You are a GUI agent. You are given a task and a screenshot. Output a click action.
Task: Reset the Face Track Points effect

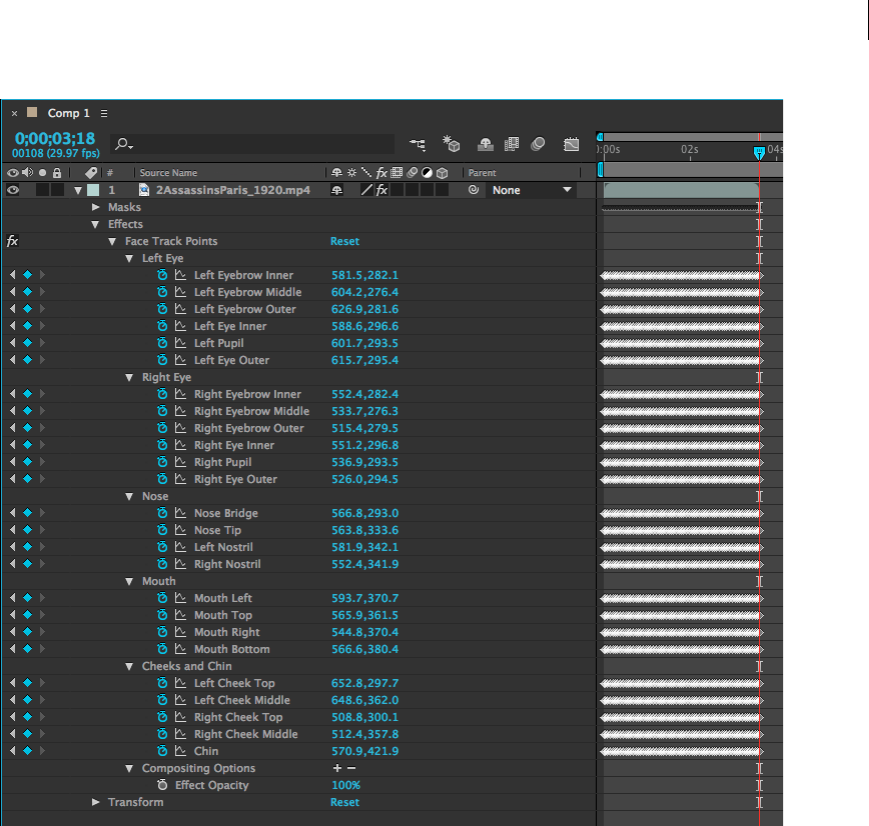[x=345, y=241]
